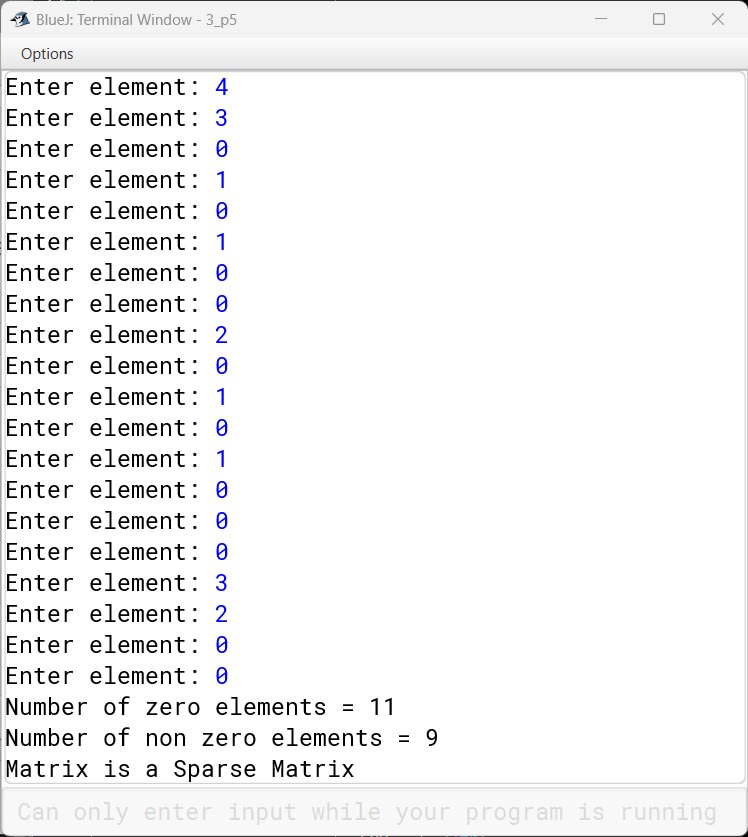Screen dimensions: 748x837
Task: Click the first blue 1 input value
Action: (x=221, y=180)
